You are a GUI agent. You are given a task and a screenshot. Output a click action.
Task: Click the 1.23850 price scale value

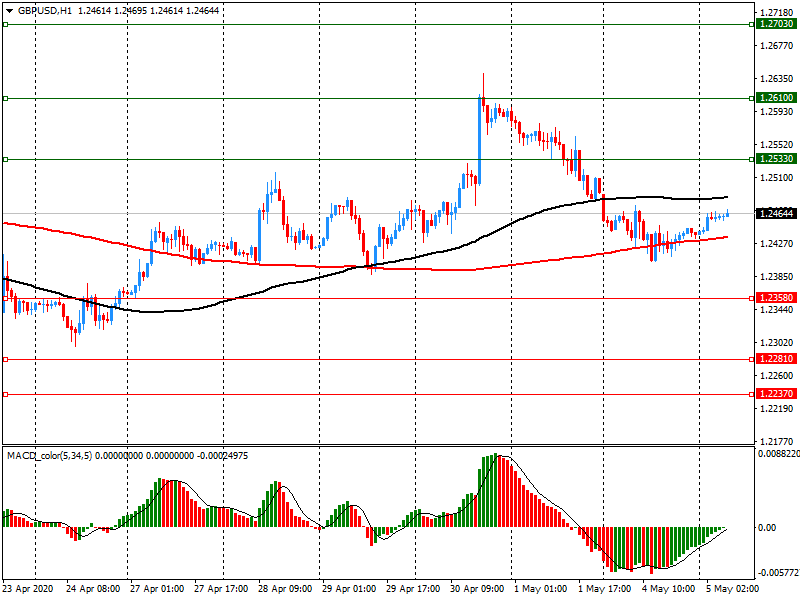pyautogui.click(x=777, y=277)
